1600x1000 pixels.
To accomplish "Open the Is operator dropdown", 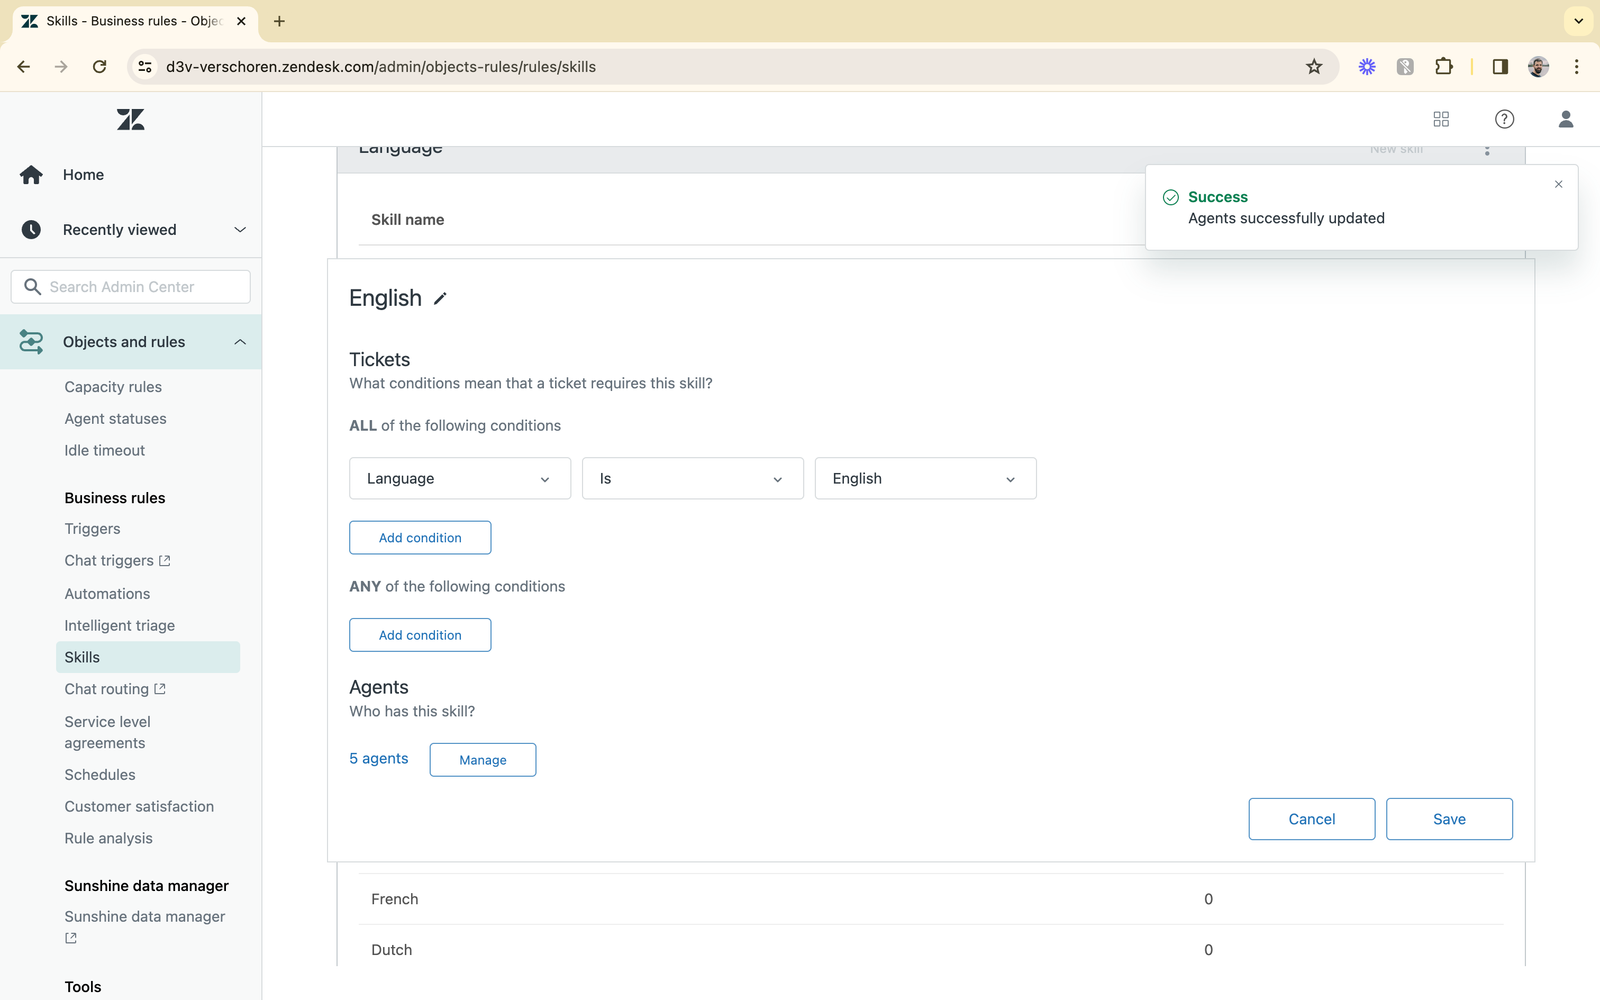I will point(692,478).
